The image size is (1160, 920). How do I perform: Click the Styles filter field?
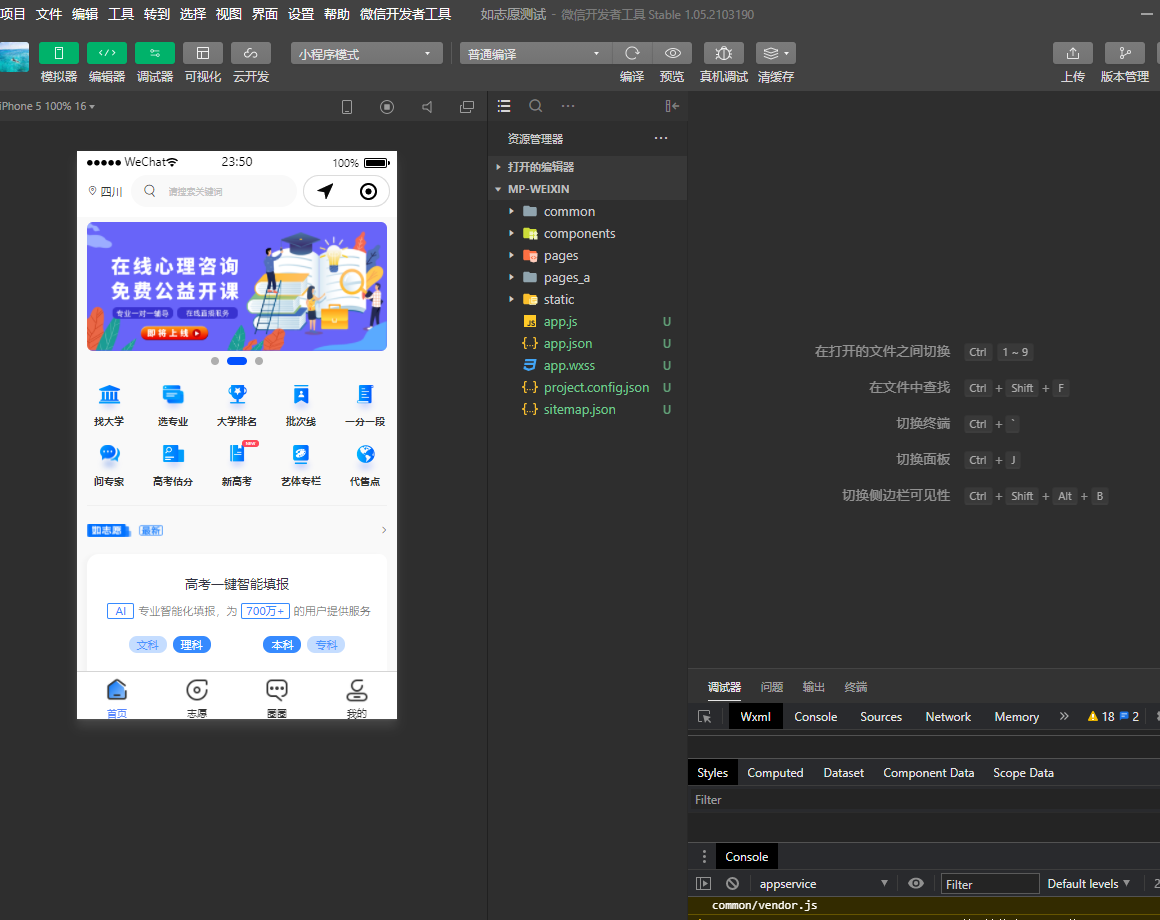click(x=924, y=799)
